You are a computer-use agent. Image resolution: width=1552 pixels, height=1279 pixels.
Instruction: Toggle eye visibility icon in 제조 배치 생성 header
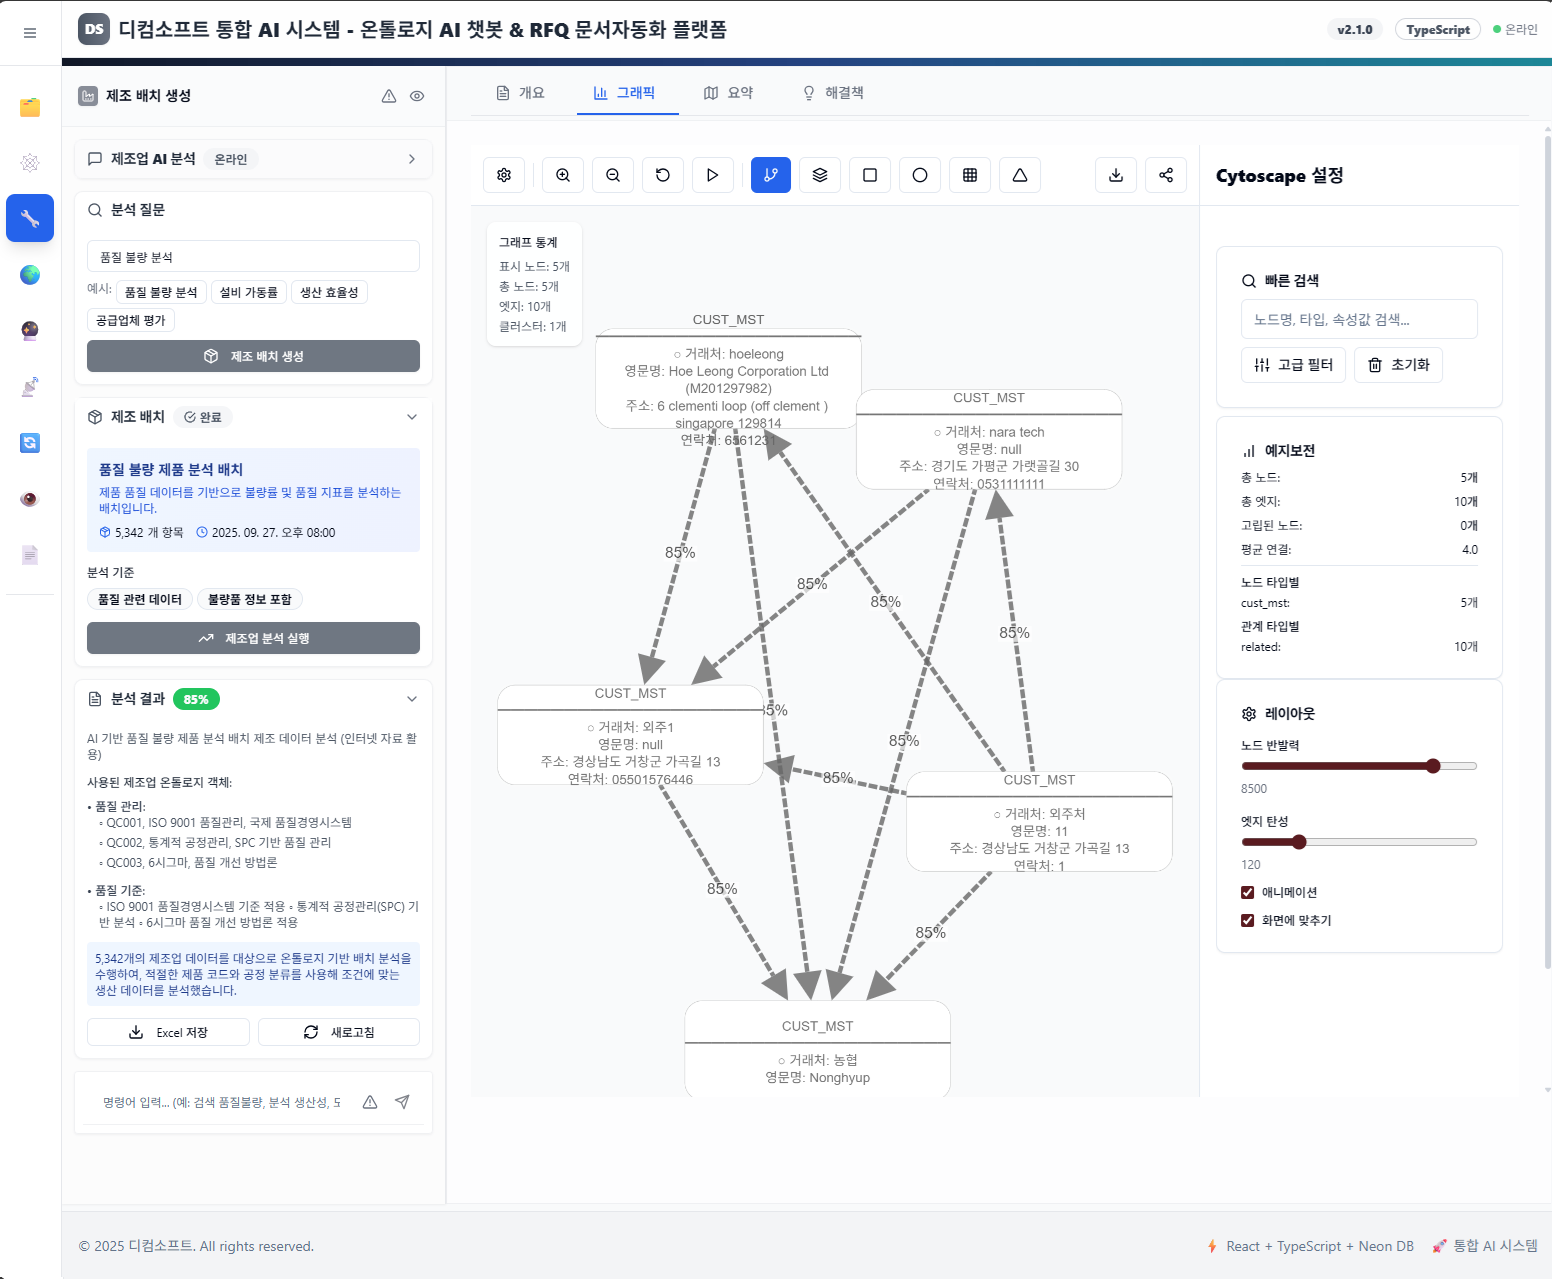tap(417, 96)
